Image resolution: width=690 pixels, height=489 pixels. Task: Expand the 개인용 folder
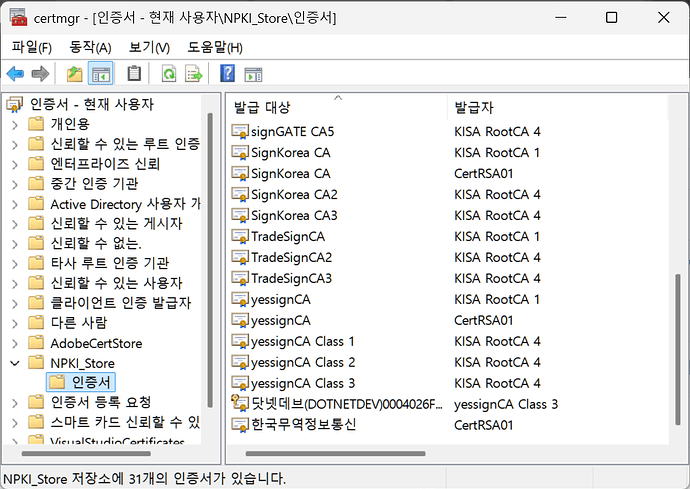[x=15, y=125]
